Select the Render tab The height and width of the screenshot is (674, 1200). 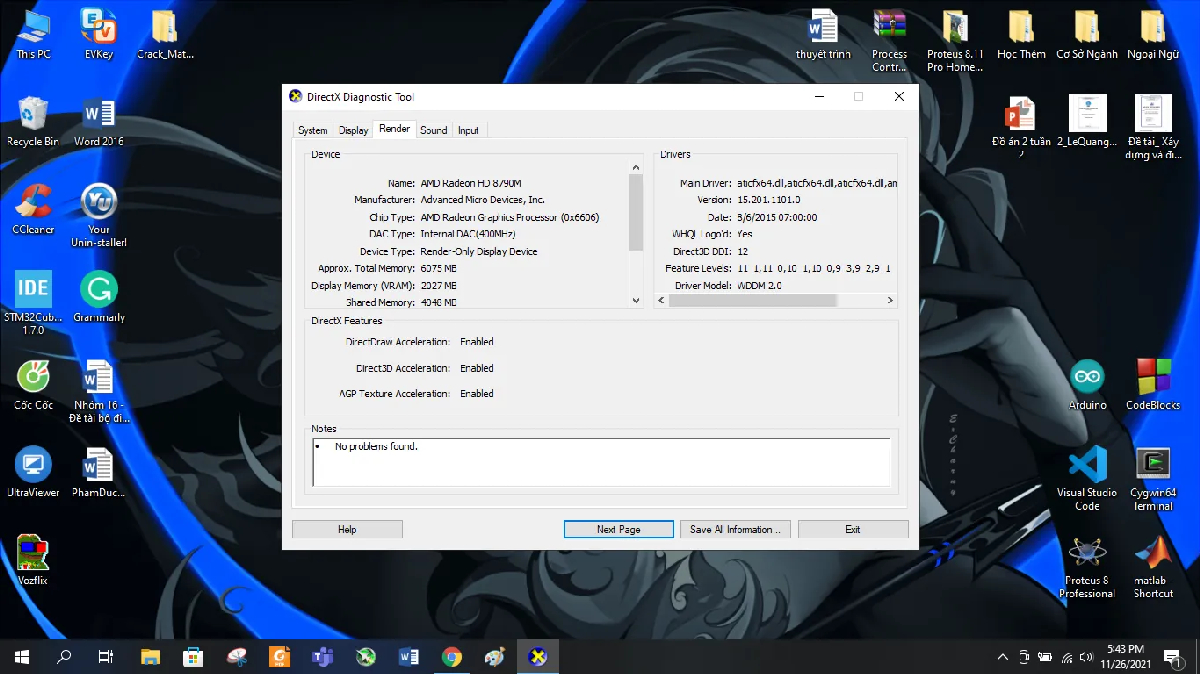[x=394, y=129]
